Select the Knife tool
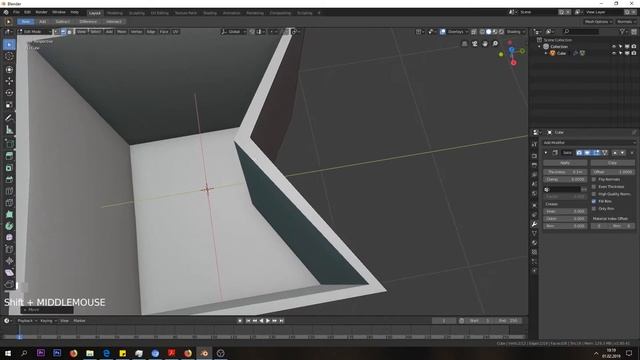Image resolution: width=640 pixels, height=360 pixels. tap(9, 203)
